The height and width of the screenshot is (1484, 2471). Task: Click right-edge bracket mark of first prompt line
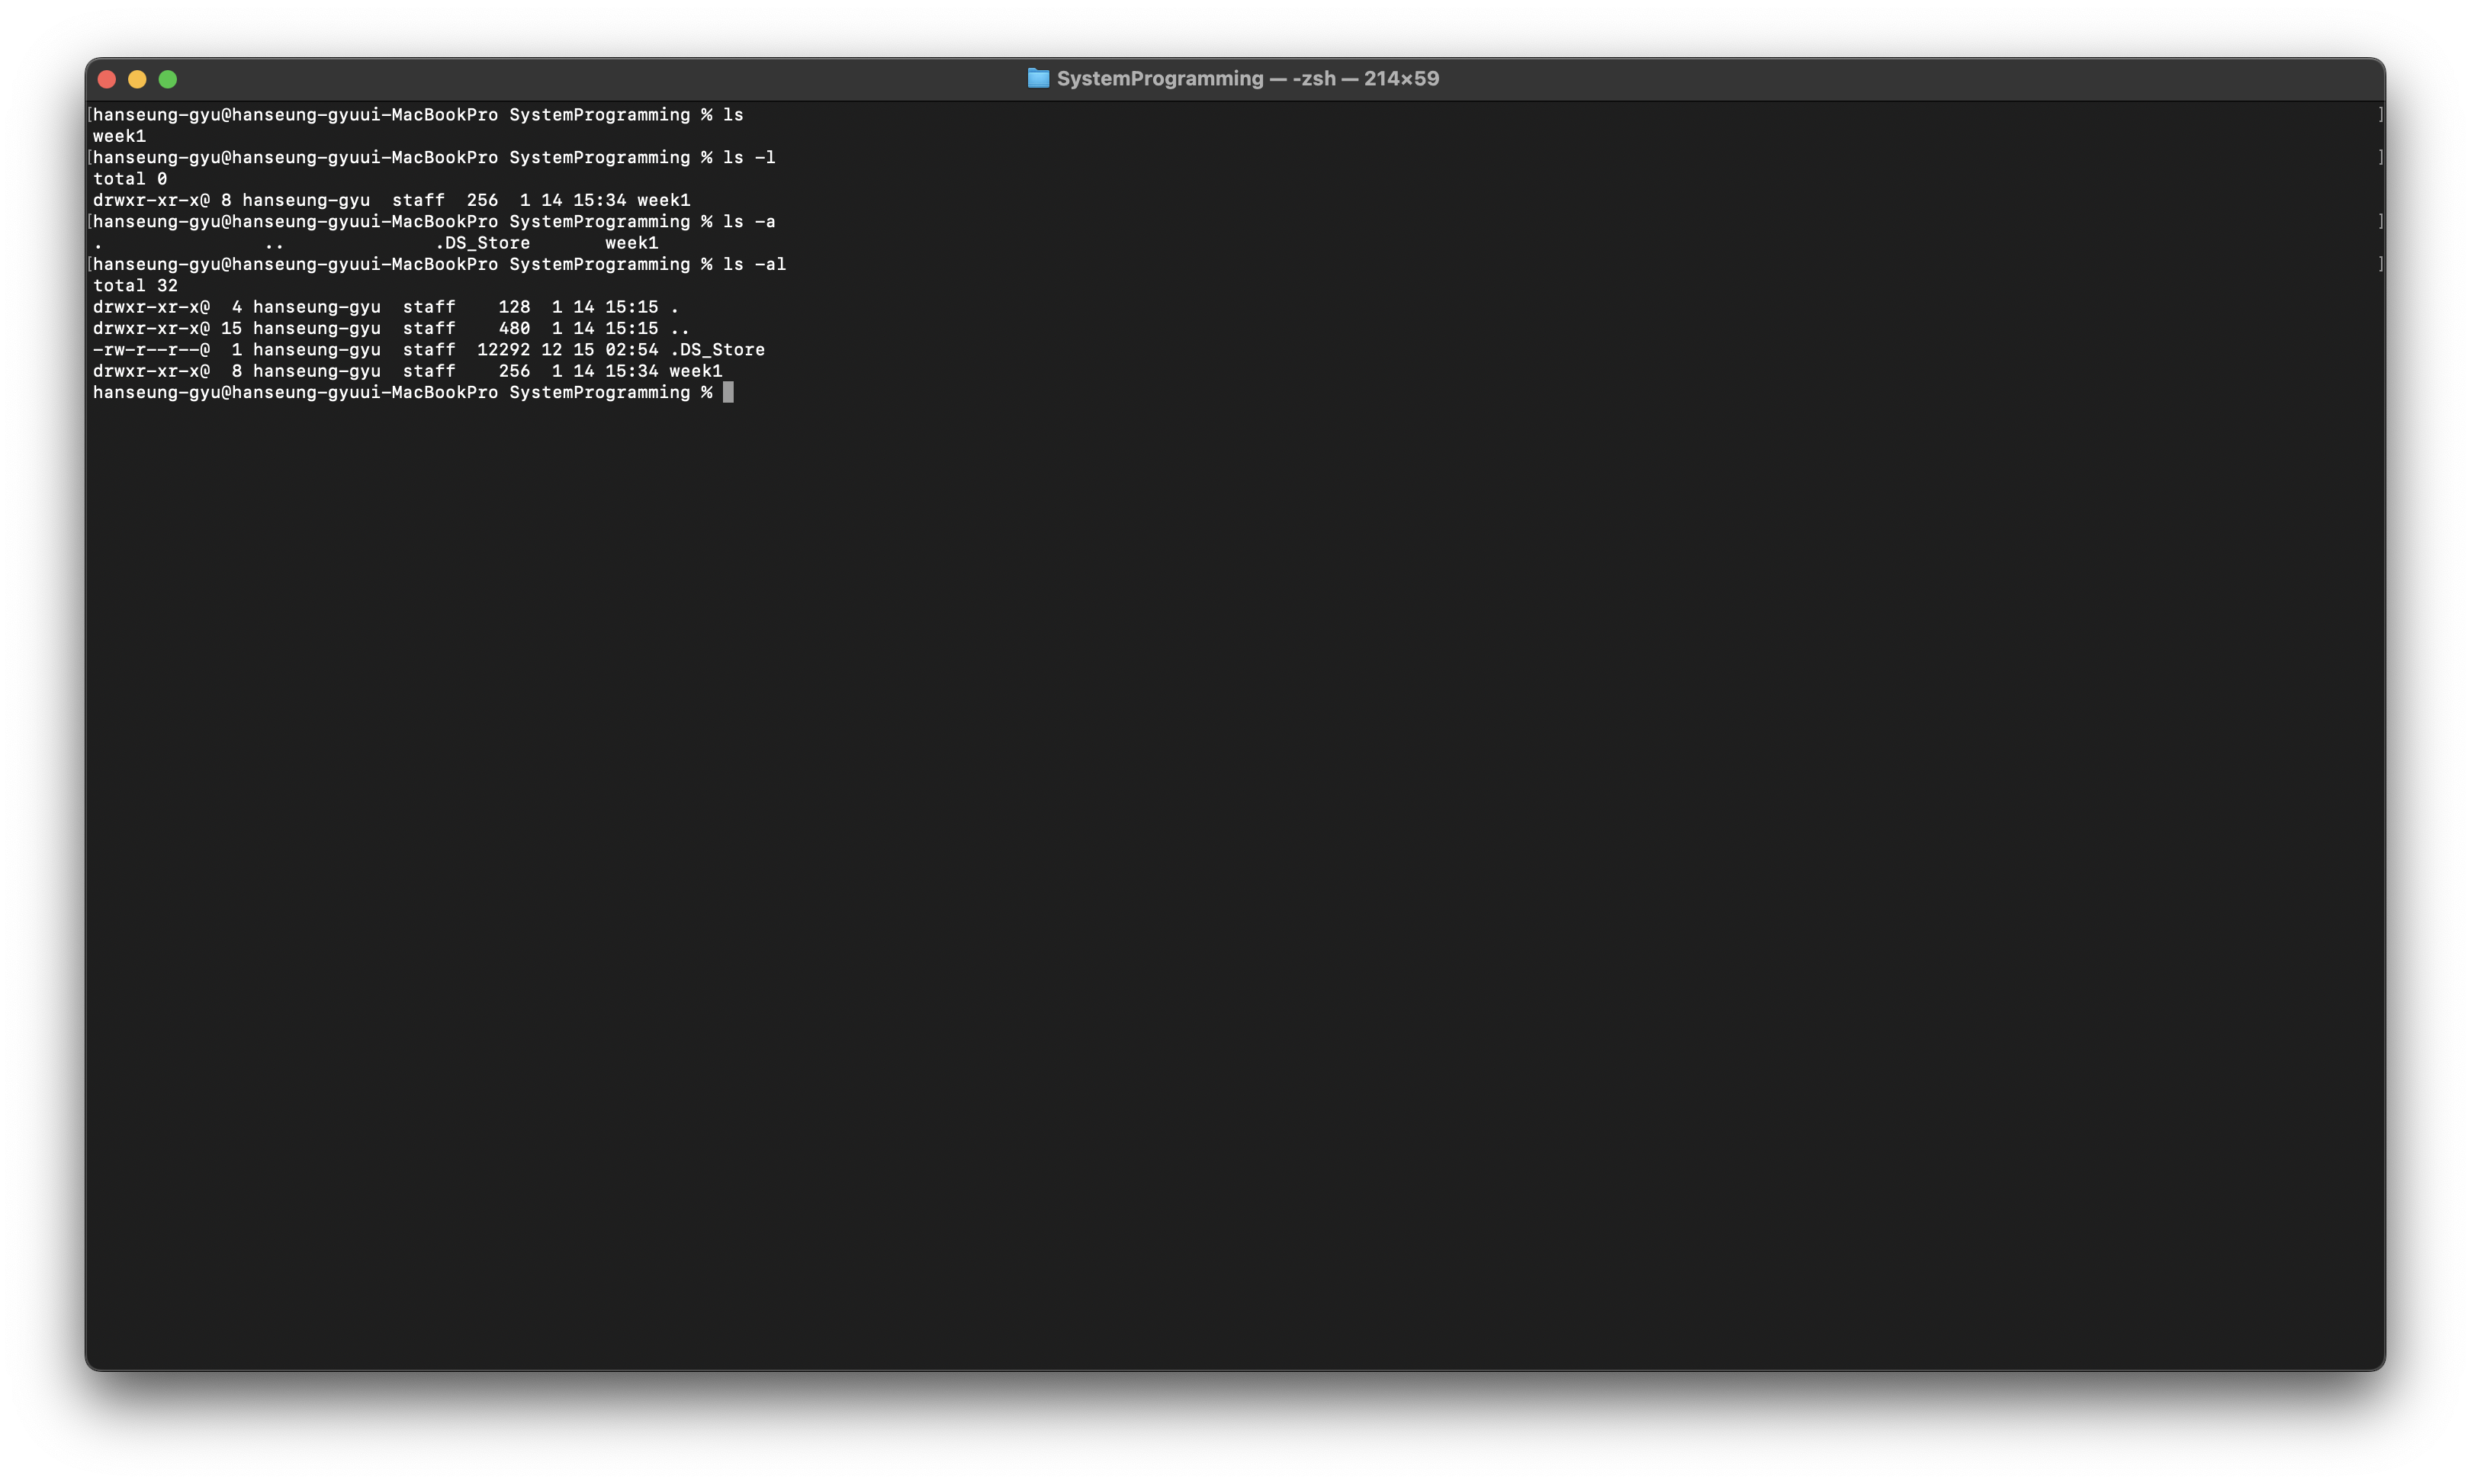pos(2380,115)
